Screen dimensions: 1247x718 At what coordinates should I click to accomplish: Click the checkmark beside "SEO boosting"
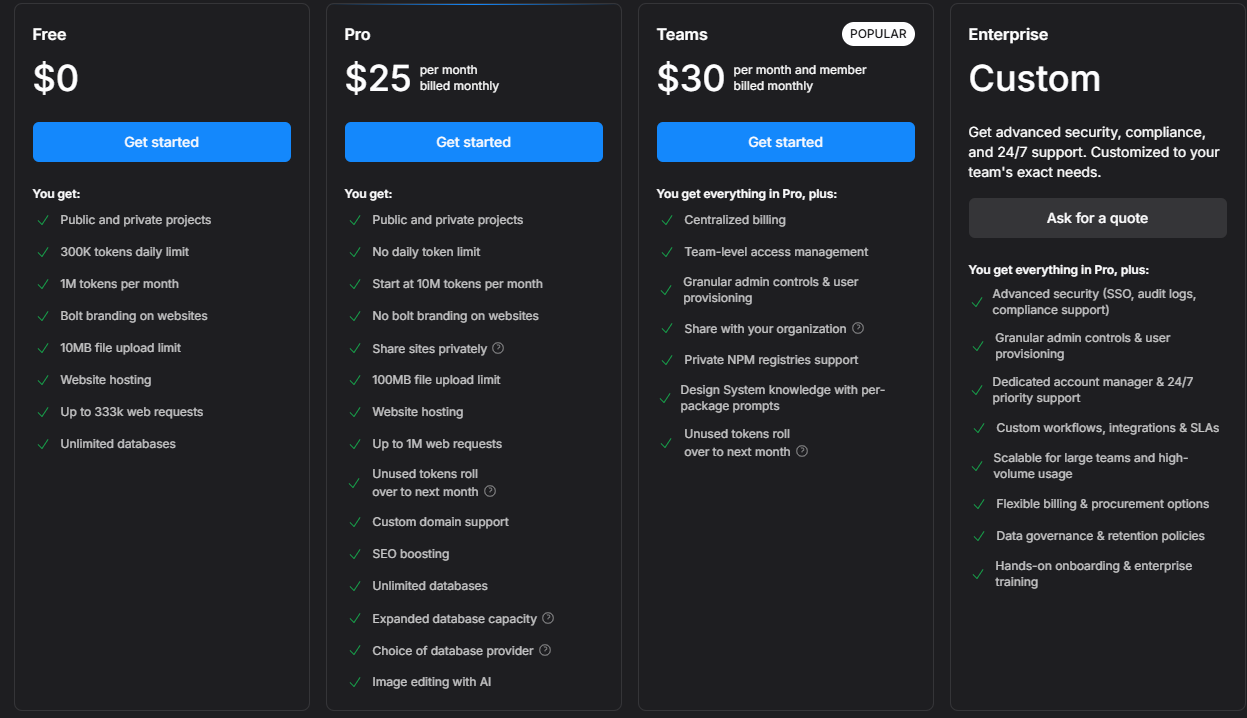click(x=355, y=553)
